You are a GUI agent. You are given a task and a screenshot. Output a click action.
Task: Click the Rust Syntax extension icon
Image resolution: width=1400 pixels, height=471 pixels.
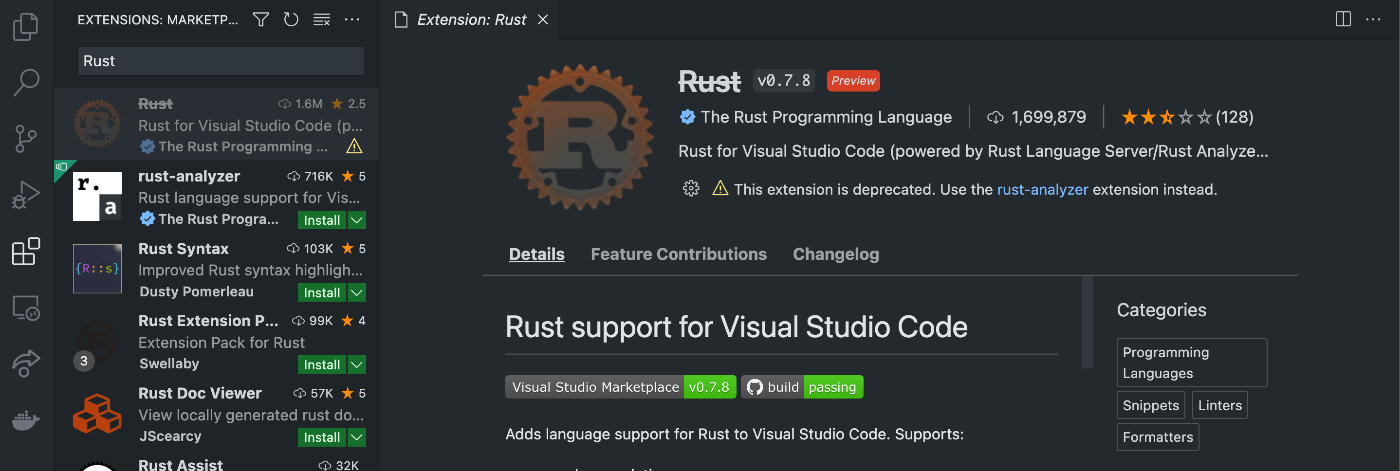point(97,269)
